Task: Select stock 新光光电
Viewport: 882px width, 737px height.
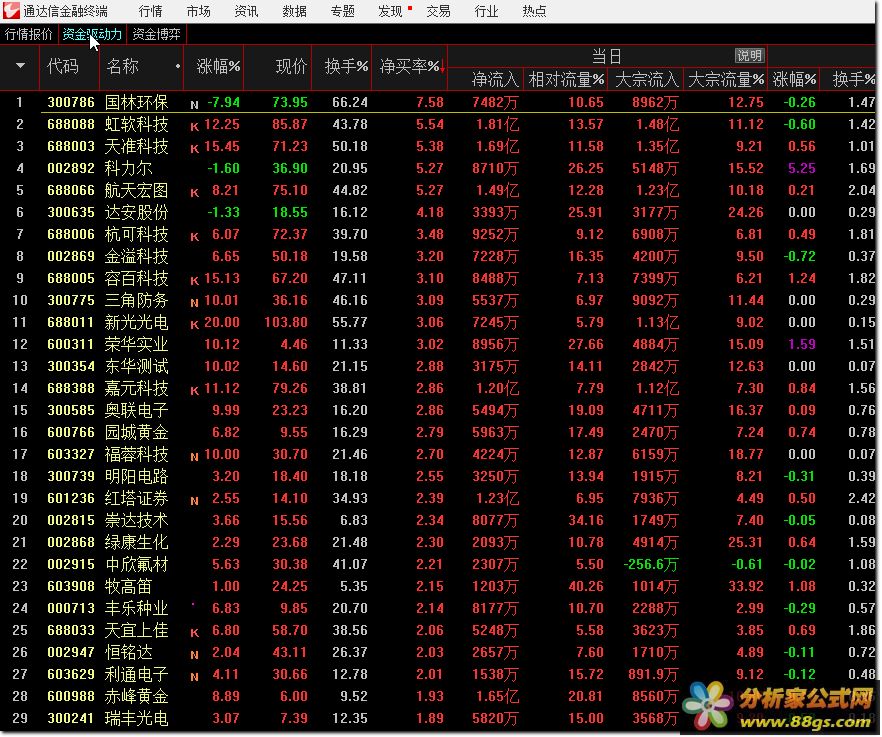Action: 137,322
